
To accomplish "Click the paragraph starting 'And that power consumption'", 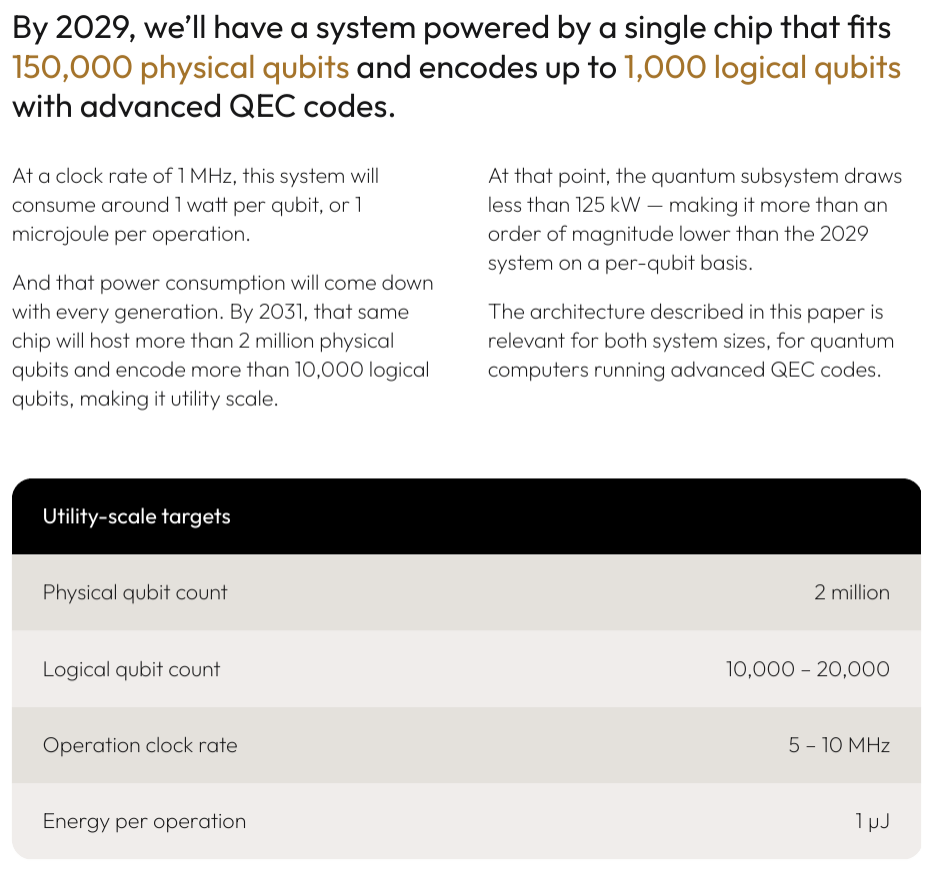I will [222, 341].
